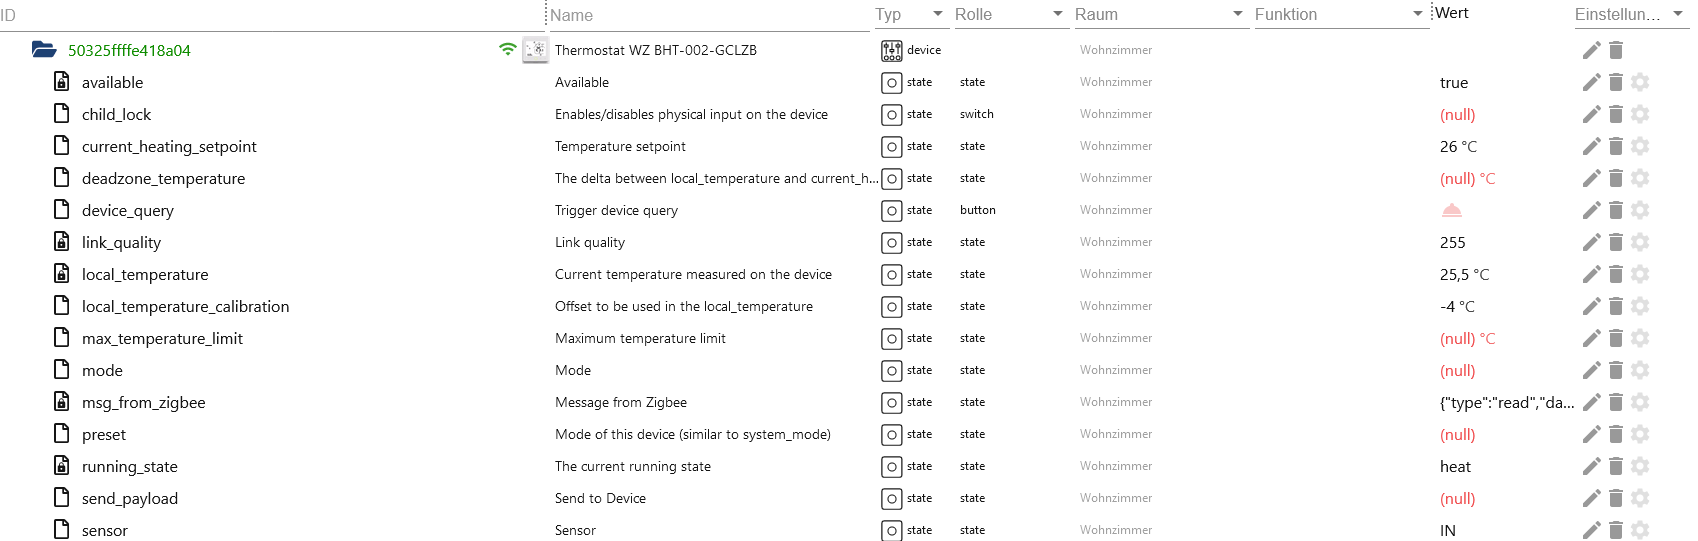Click the Name column filter field
This screenshot has height=541, width=1698.
705,15
